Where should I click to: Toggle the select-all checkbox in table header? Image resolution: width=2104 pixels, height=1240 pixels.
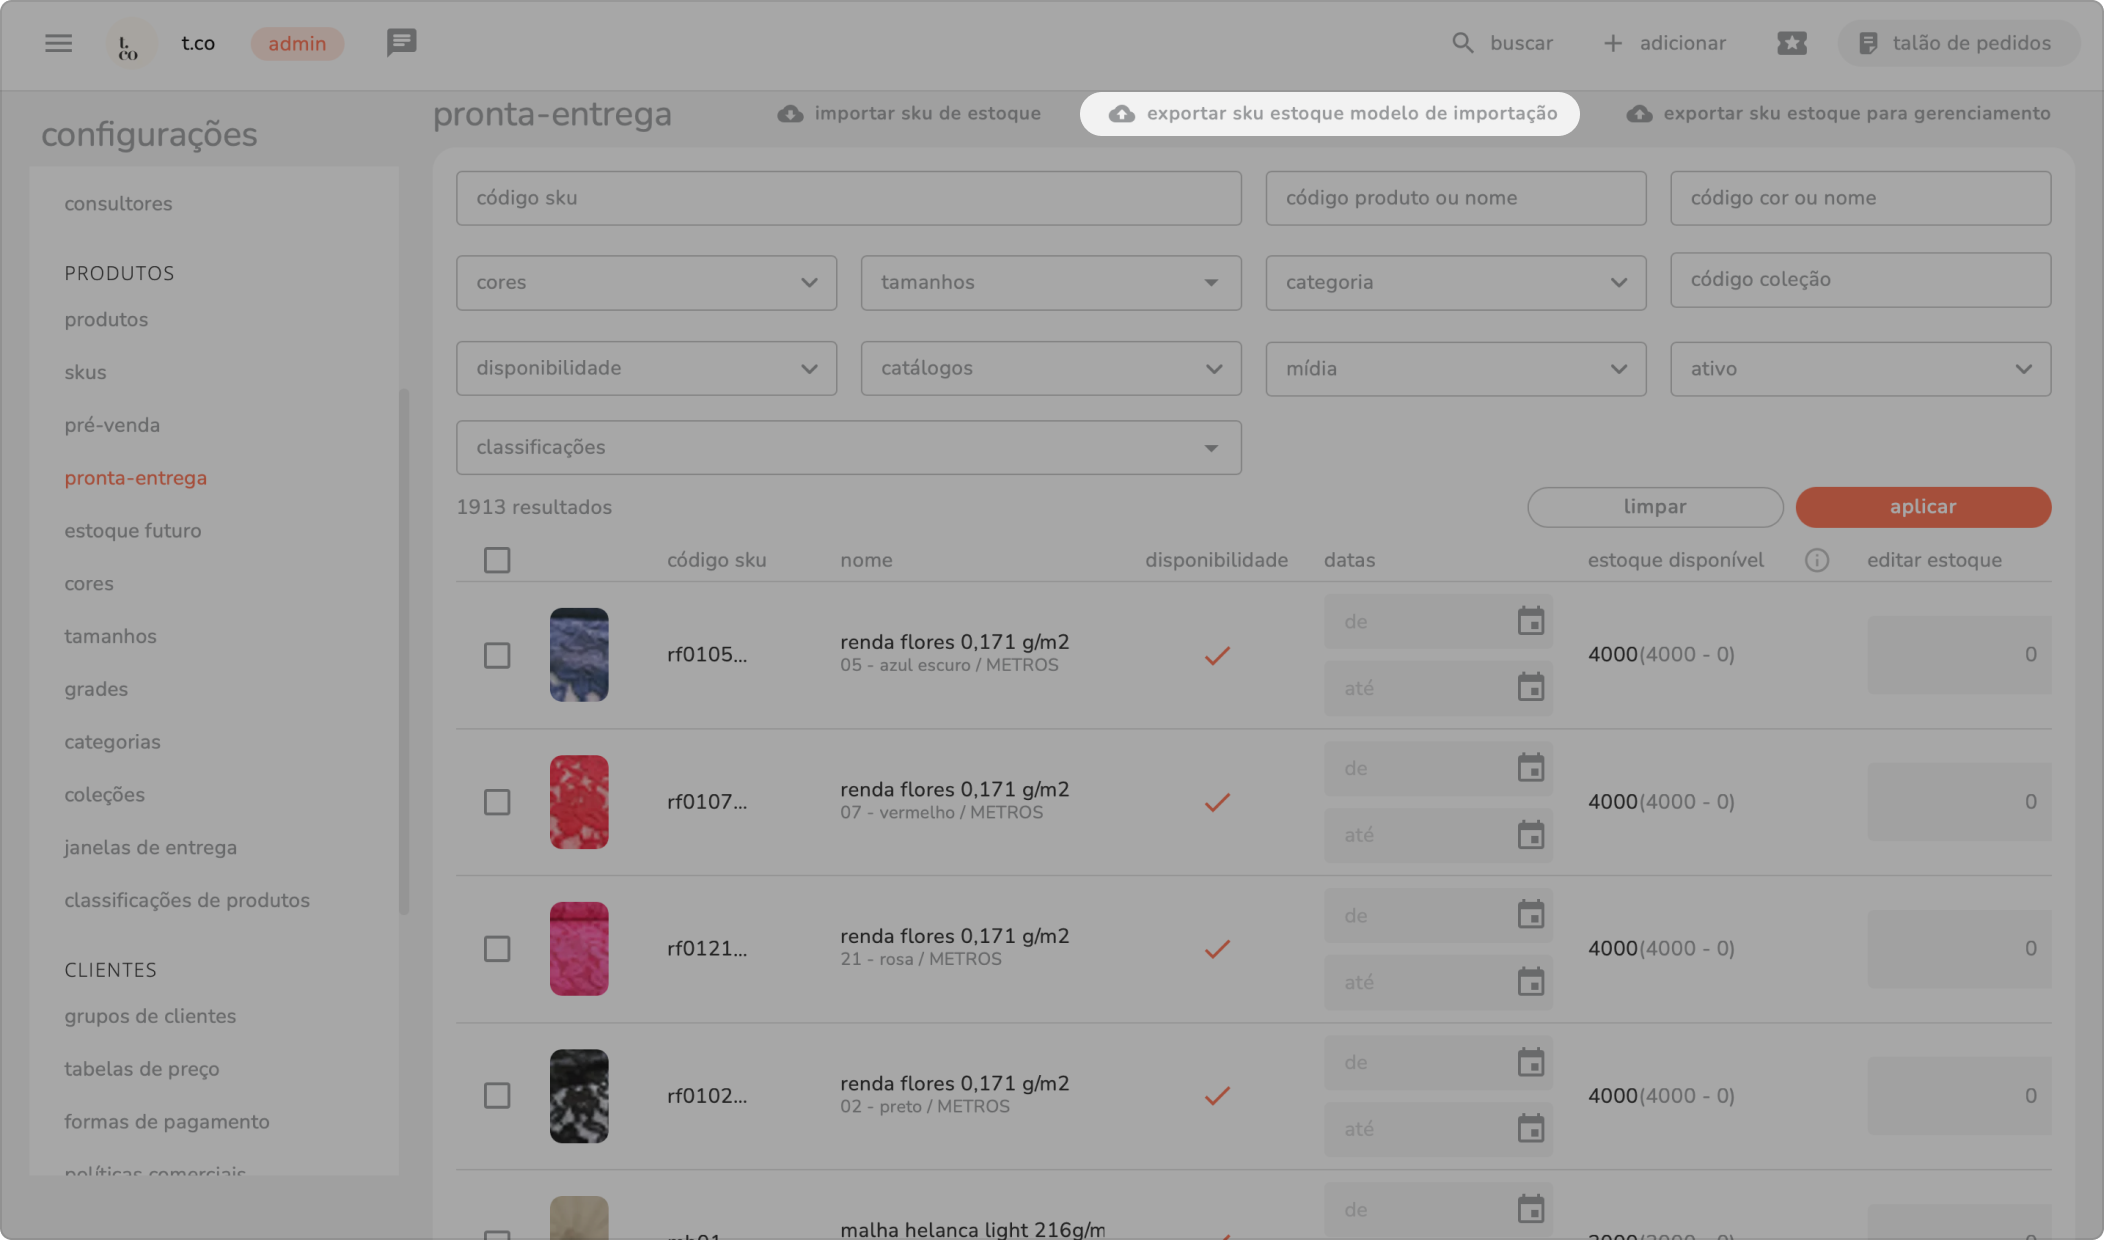[497, 560]
